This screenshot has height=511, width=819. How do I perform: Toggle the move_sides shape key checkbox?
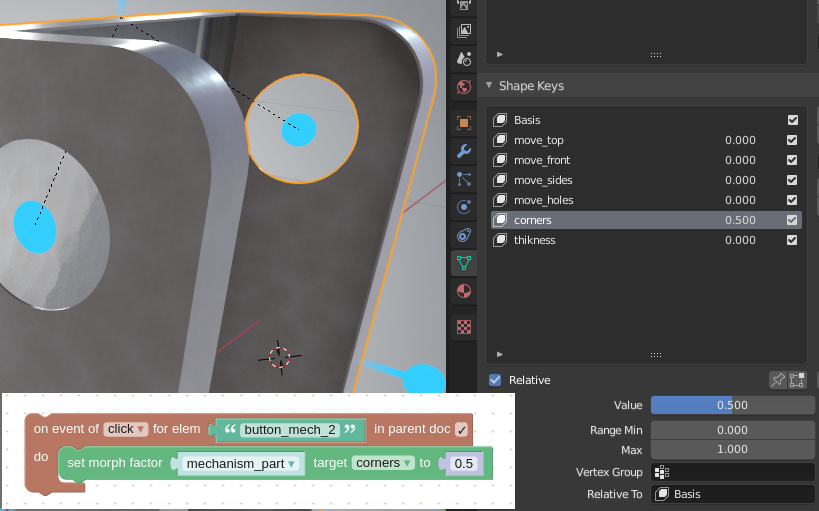click(x=792, y=180)
